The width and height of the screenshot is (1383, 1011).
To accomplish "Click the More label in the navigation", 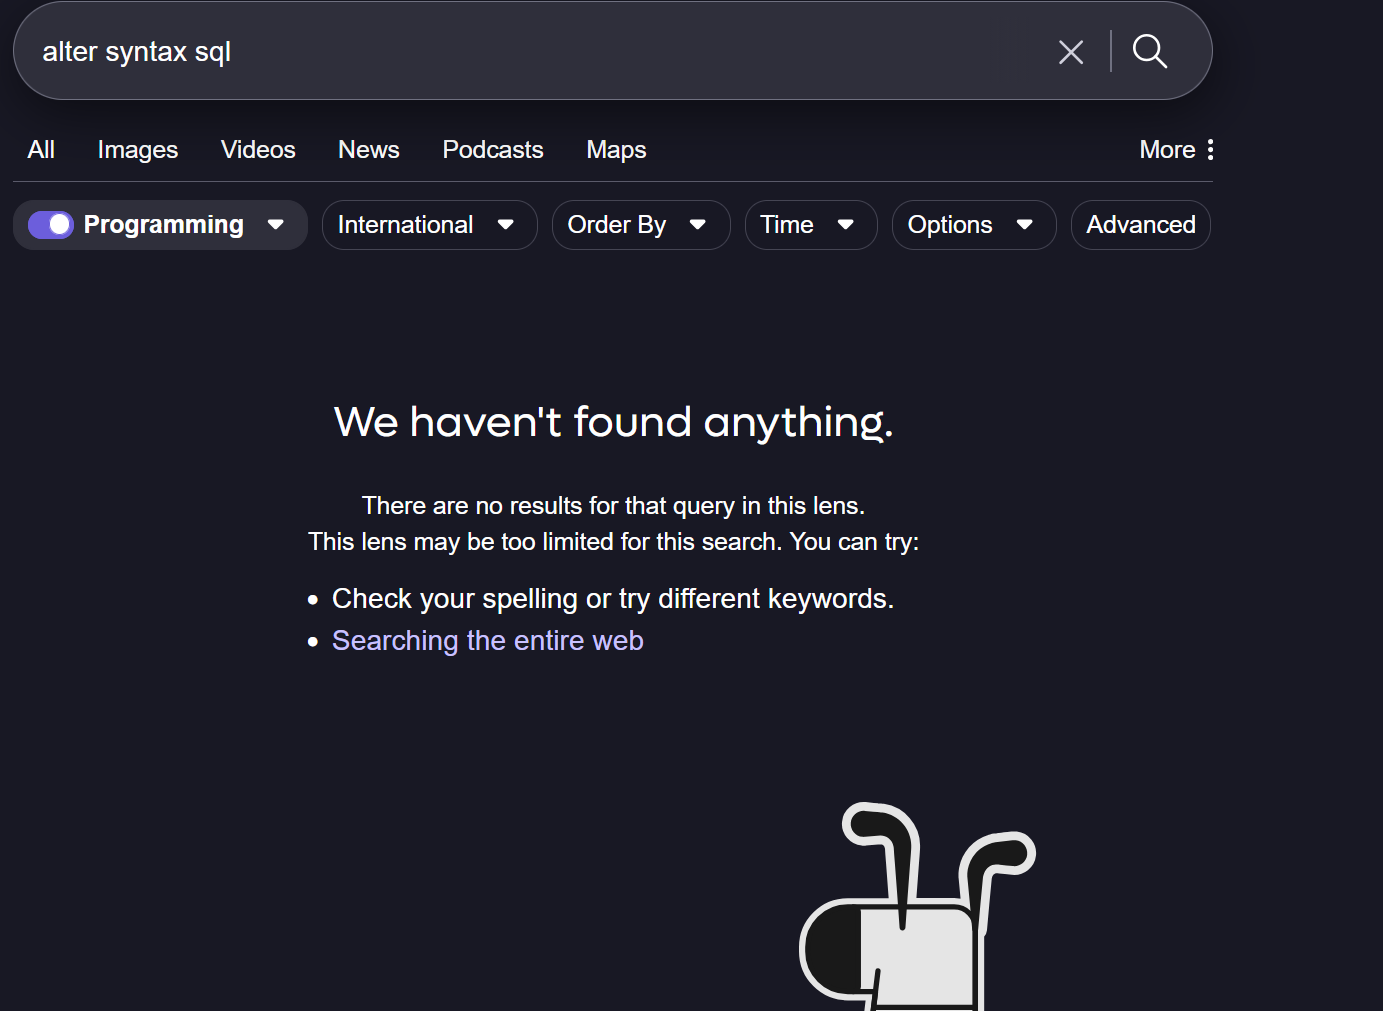I will click(1167, 150).
